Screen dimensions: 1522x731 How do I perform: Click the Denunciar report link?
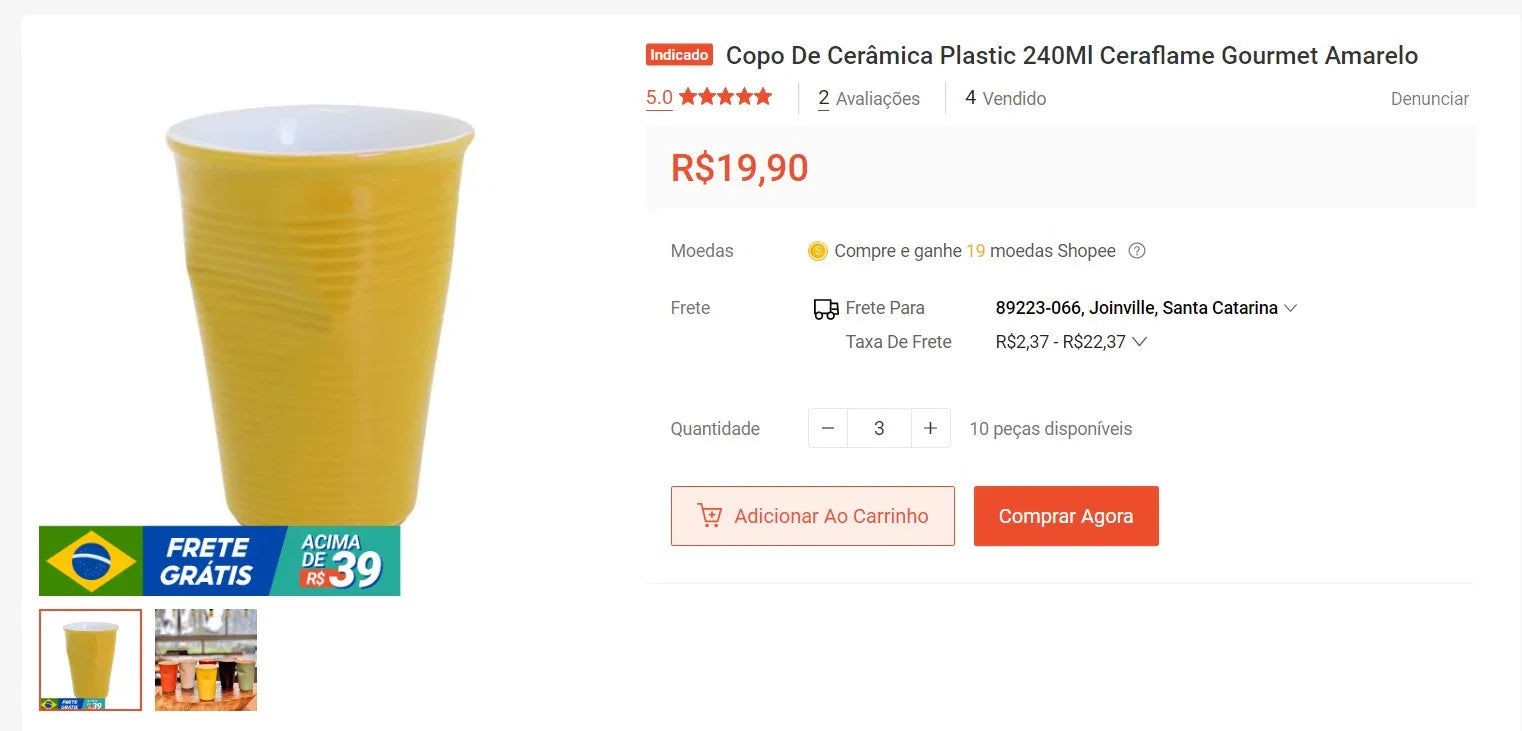pyautogui.click(x=1429, y=99)
